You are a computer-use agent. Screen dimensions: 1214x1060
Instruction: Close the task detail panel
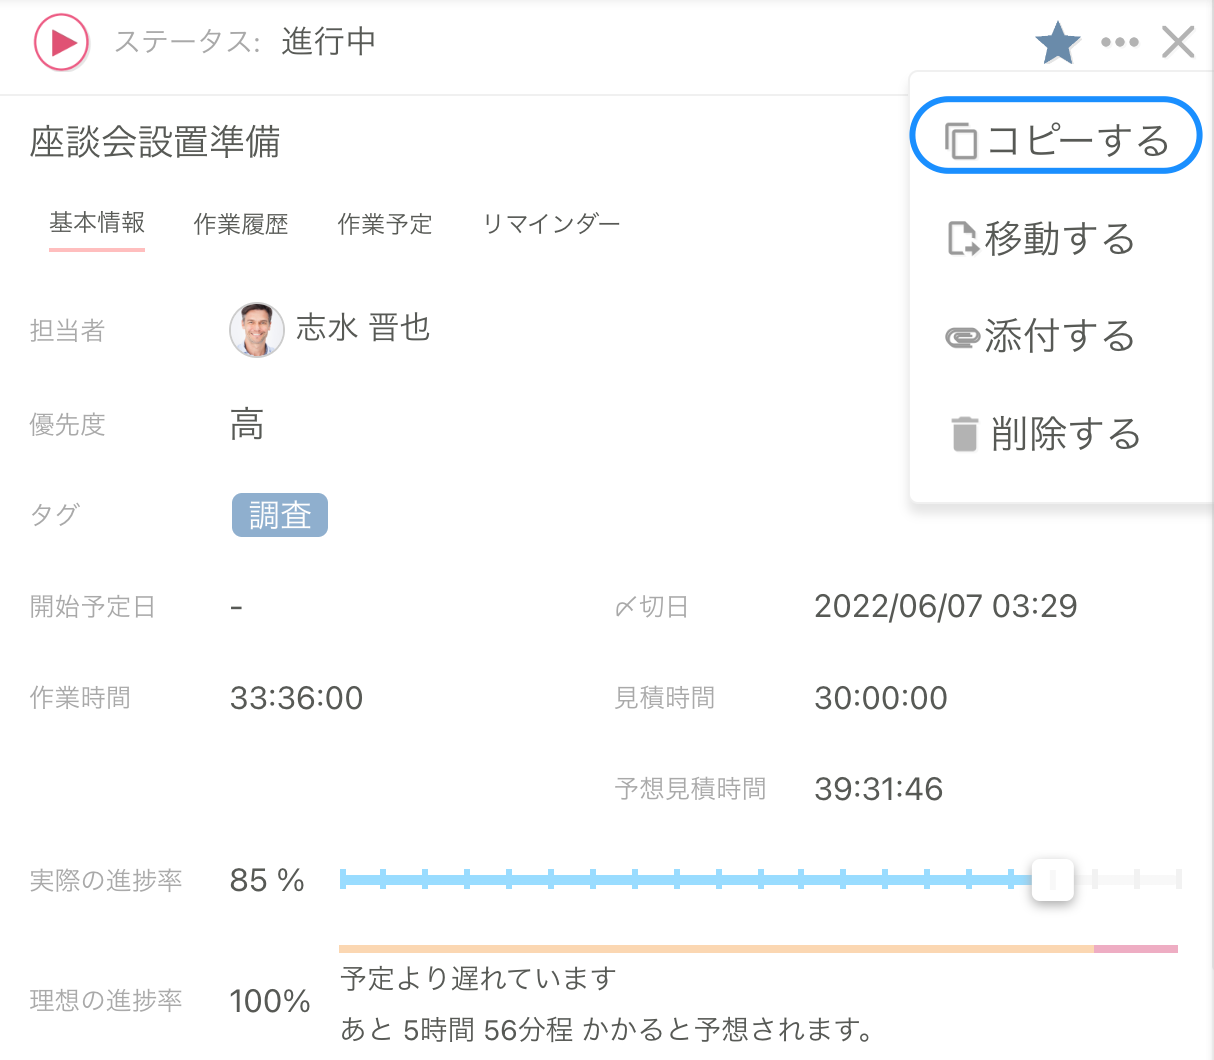coord(1178,42)
